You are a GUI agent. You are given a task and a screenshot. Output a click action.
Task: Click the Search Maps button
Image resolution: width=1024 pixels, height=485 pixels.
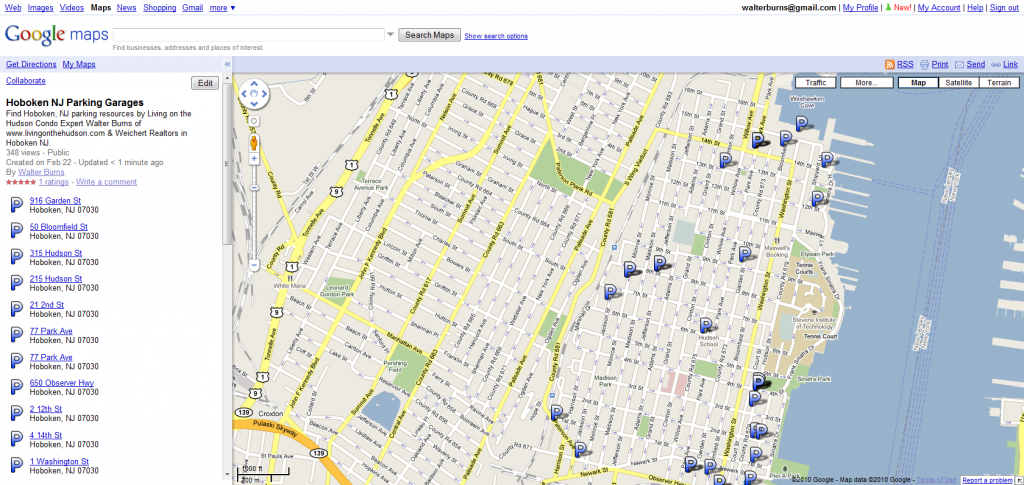[429, 35]
